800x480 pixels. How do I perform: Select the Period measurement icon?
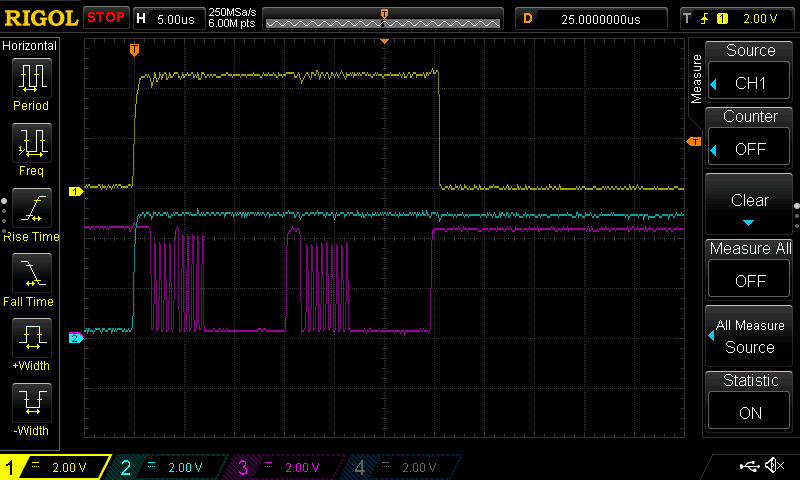coord(31,78)
